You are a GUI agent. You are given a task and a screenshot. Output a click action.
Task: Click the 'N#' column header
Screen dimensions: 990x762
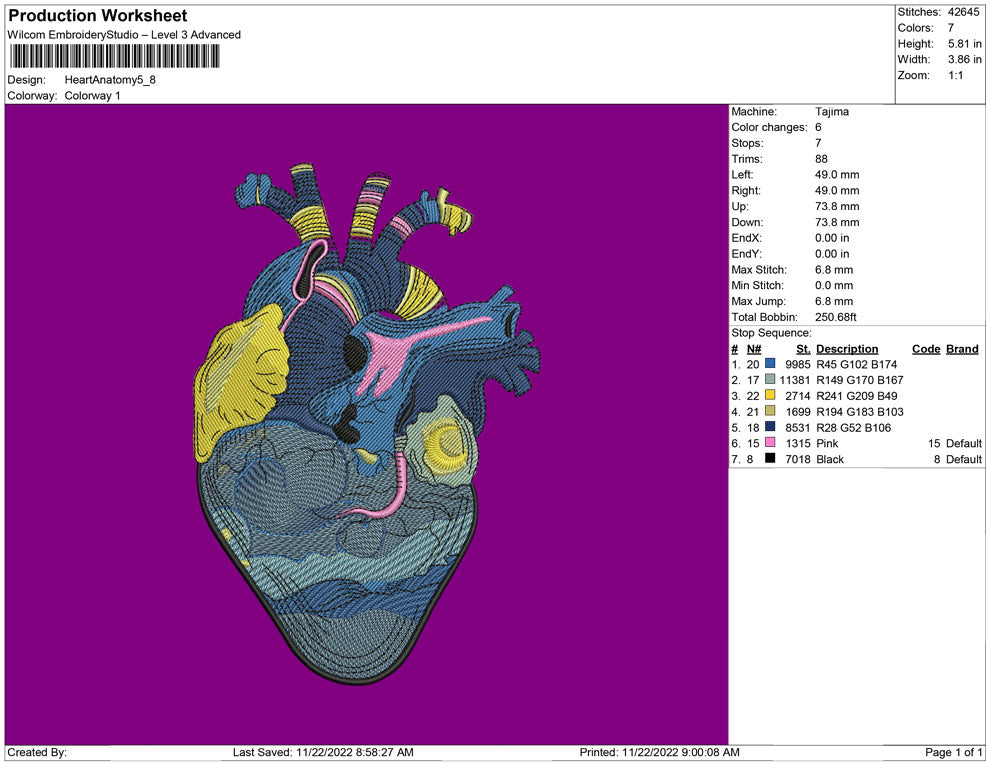[x=754, y=348]
